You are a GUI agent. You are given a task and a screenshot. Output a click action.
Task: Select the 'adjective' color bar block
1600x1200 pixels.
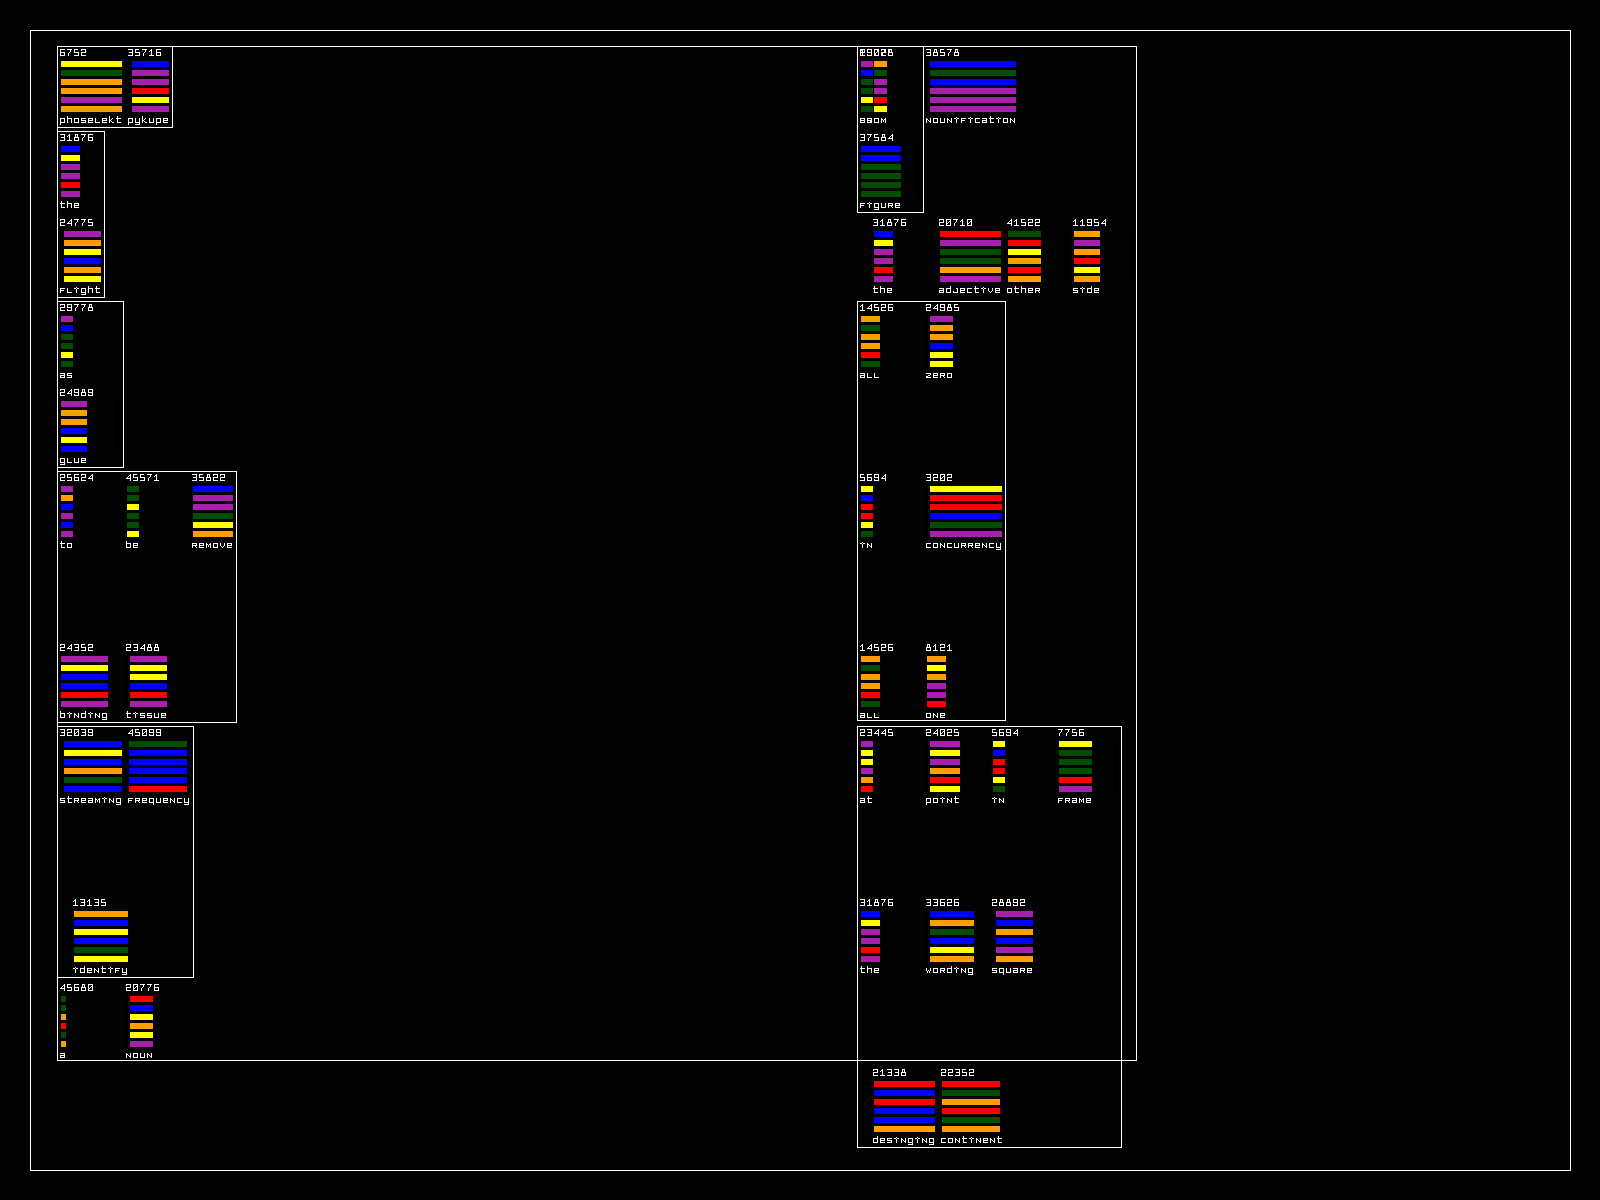tap(970, 256)
